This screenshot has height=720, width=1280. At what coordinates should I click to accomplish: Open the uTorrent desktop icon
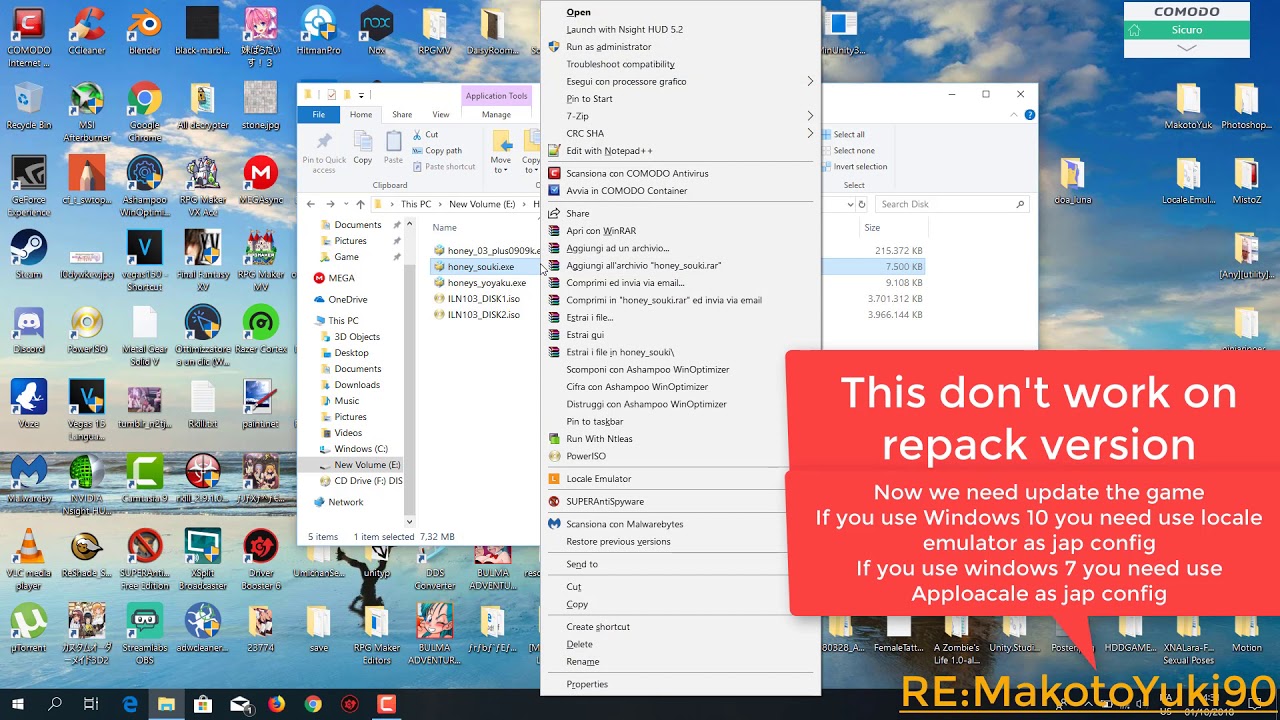click(x=28, y=628)
